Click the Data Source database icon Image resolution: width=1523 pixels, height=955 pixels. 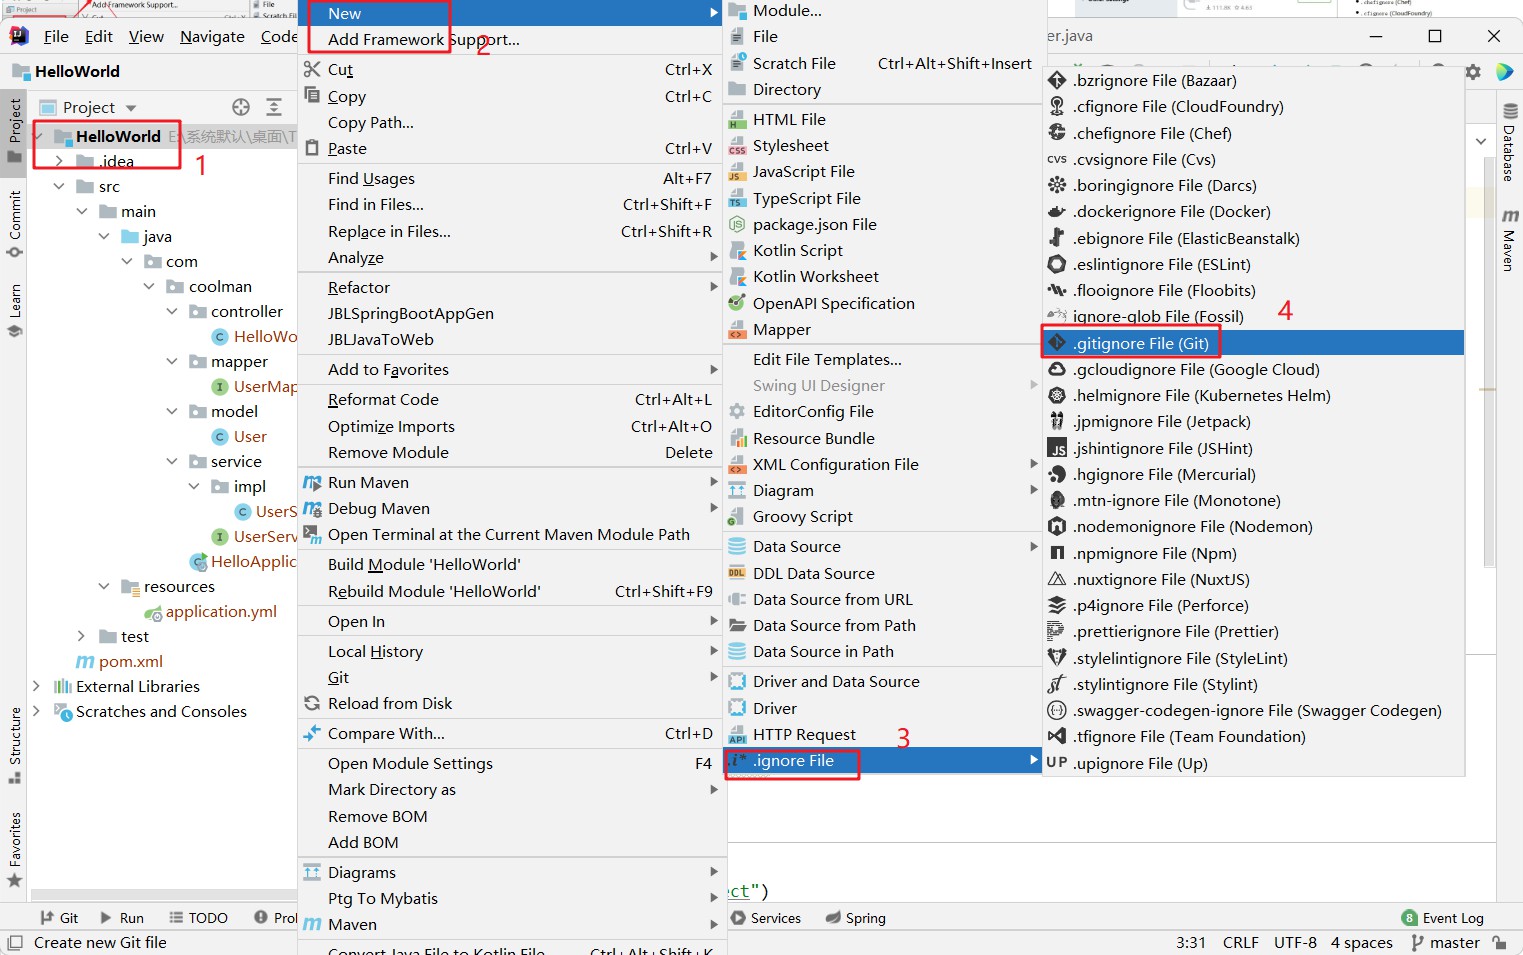(x=737, y=547)
